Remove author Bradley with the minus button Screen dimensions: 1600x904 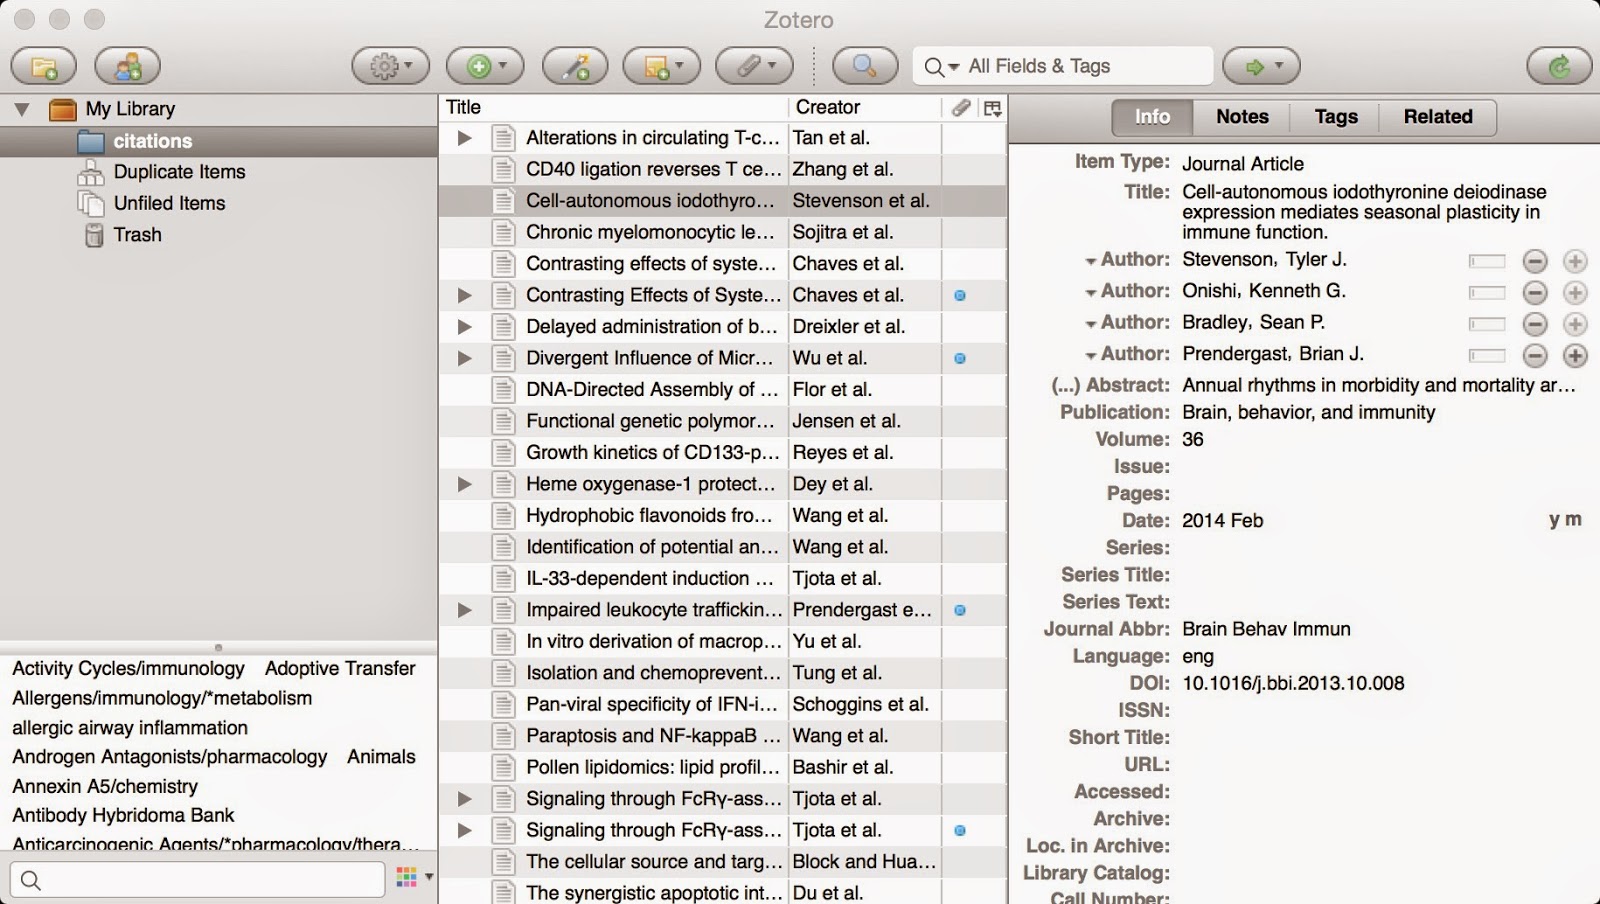point(1535,324)
